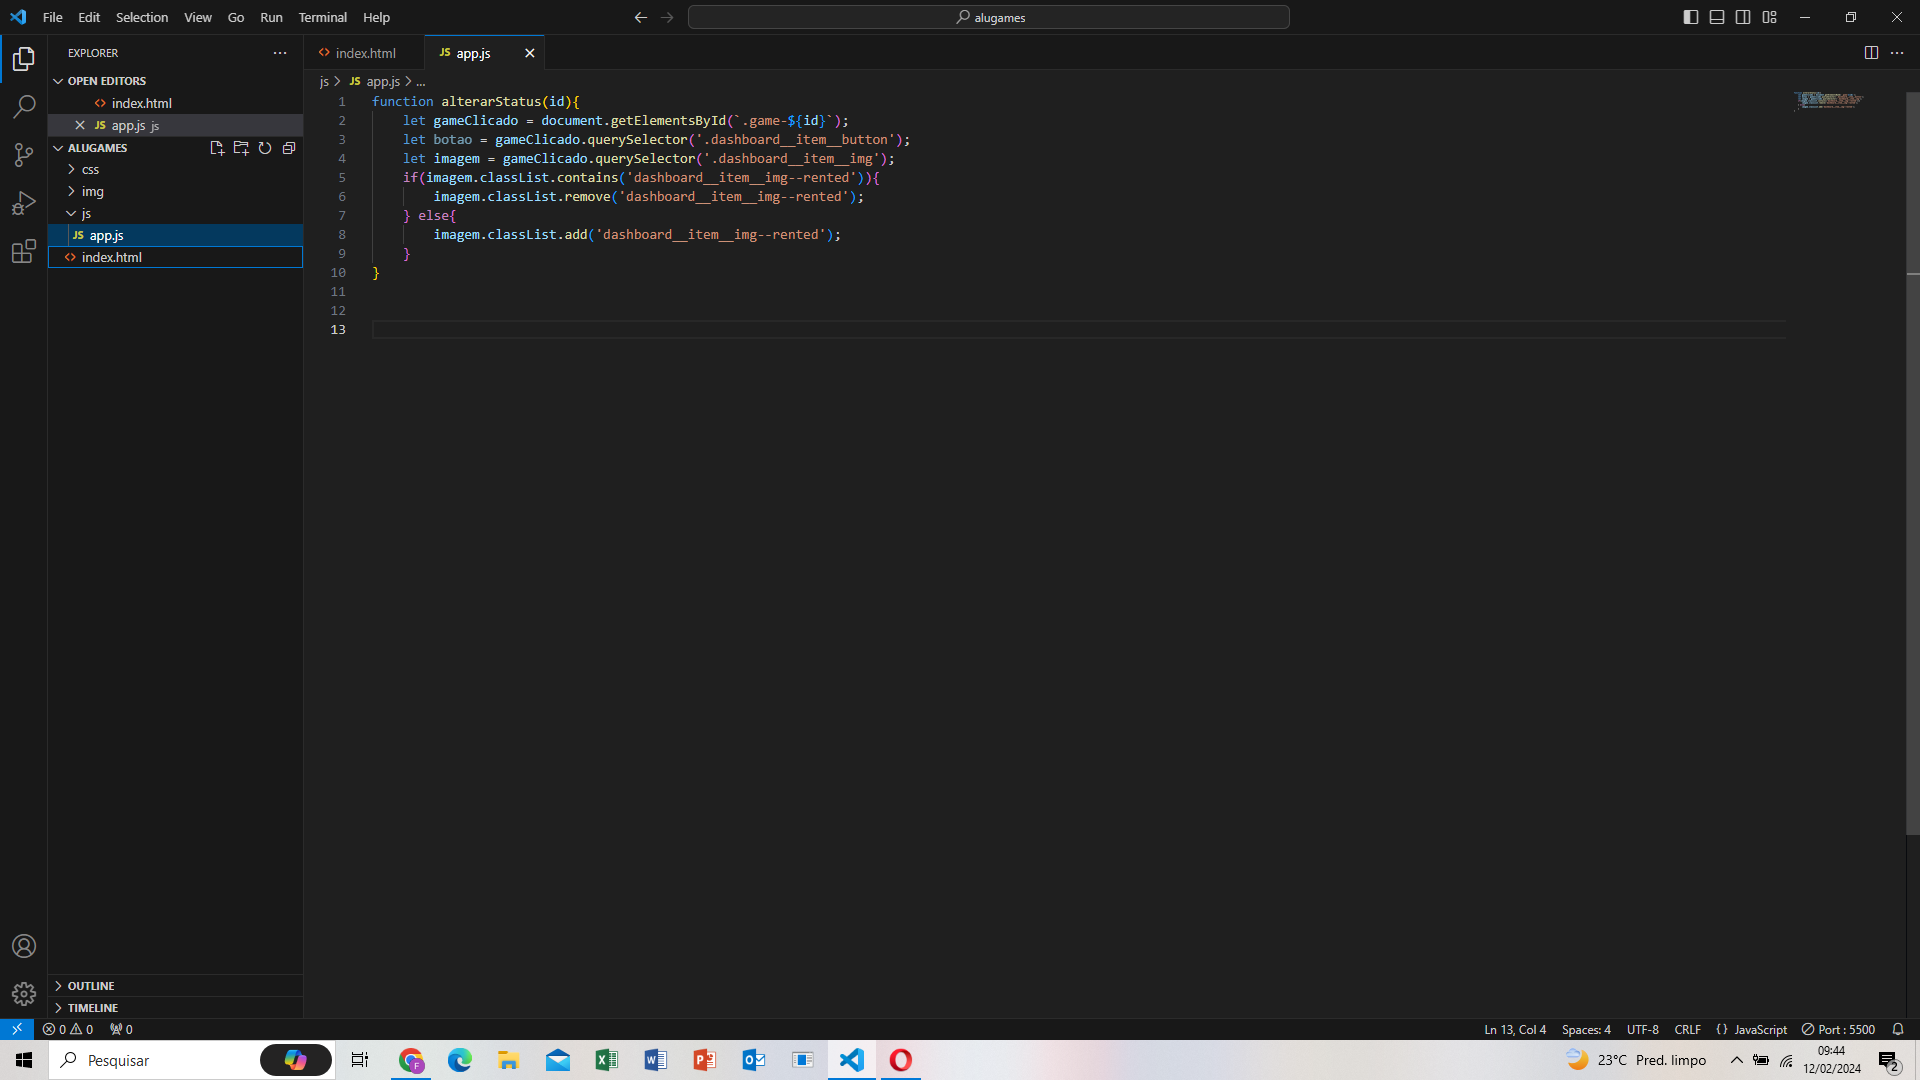Toggle the secondary side bar visibility

click(1743, 17)
